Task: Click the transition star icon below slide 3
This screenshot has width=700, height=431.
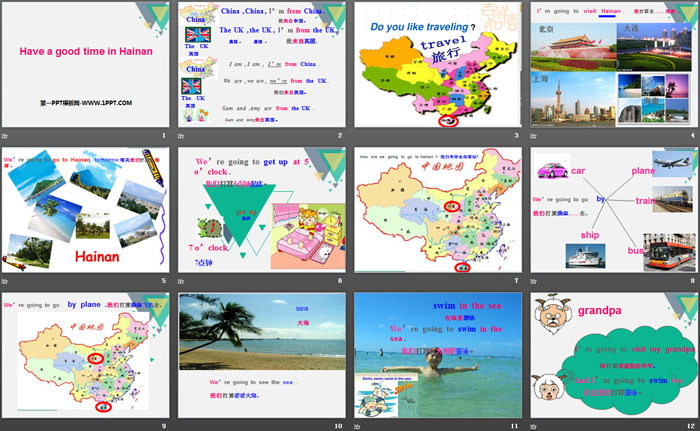Action: click(x=359, y=135)
